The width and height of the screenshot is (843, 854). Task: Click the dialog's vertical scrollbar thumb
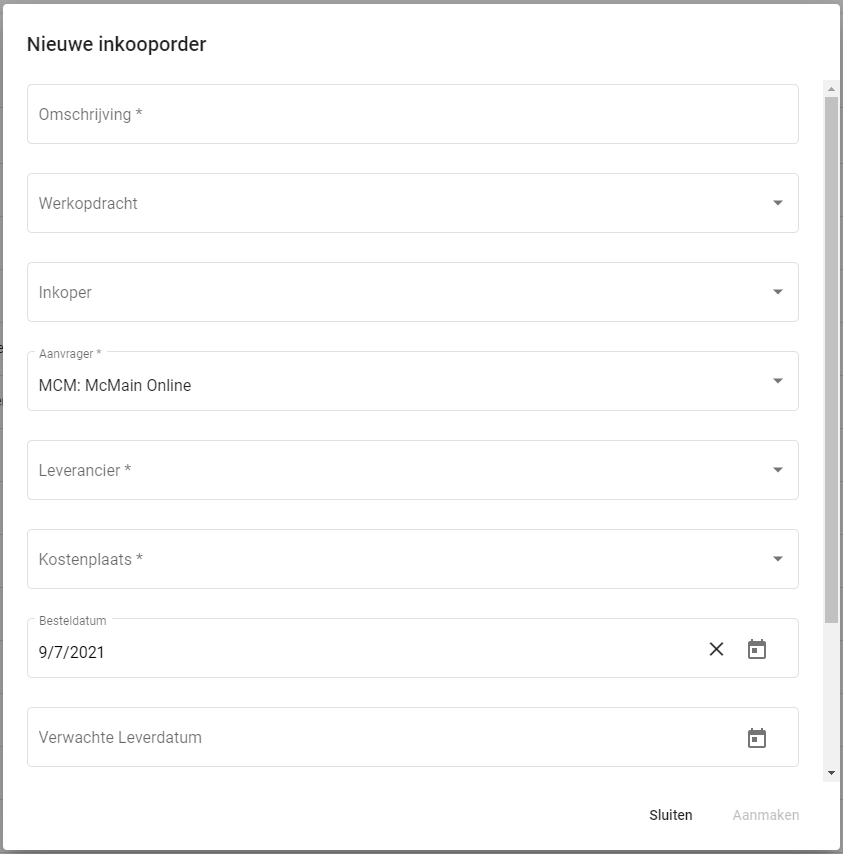click(x=831, y=360)
